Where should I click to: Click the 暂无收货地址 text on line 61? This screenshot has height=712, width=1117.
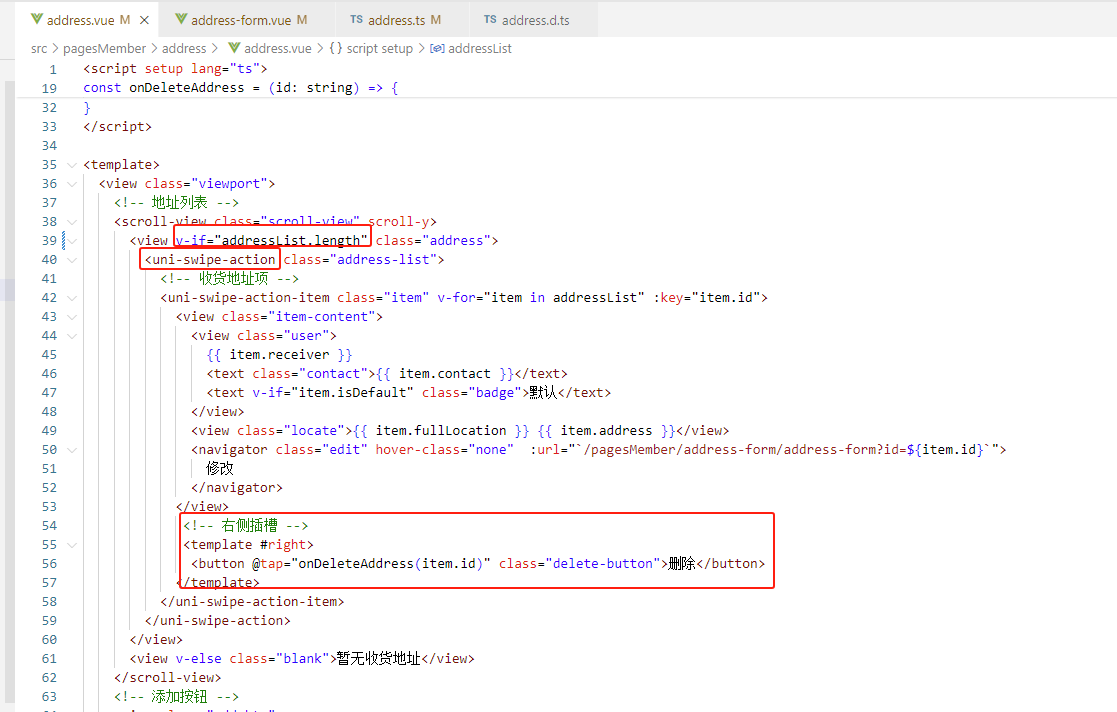[x=378, y=659]
